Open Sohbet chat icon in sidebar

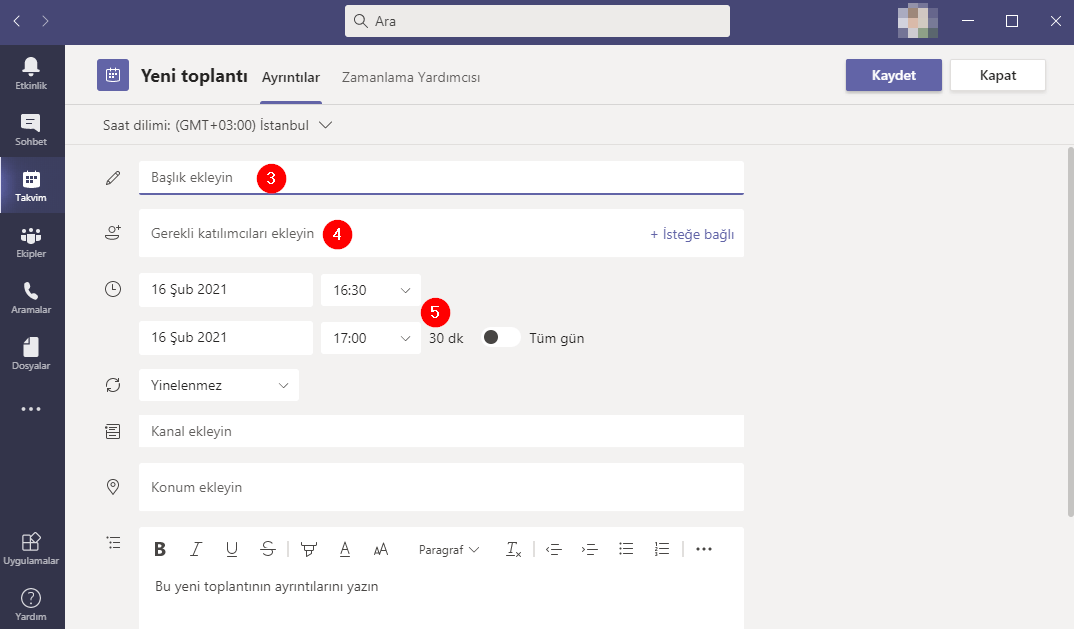coord(31,128)
